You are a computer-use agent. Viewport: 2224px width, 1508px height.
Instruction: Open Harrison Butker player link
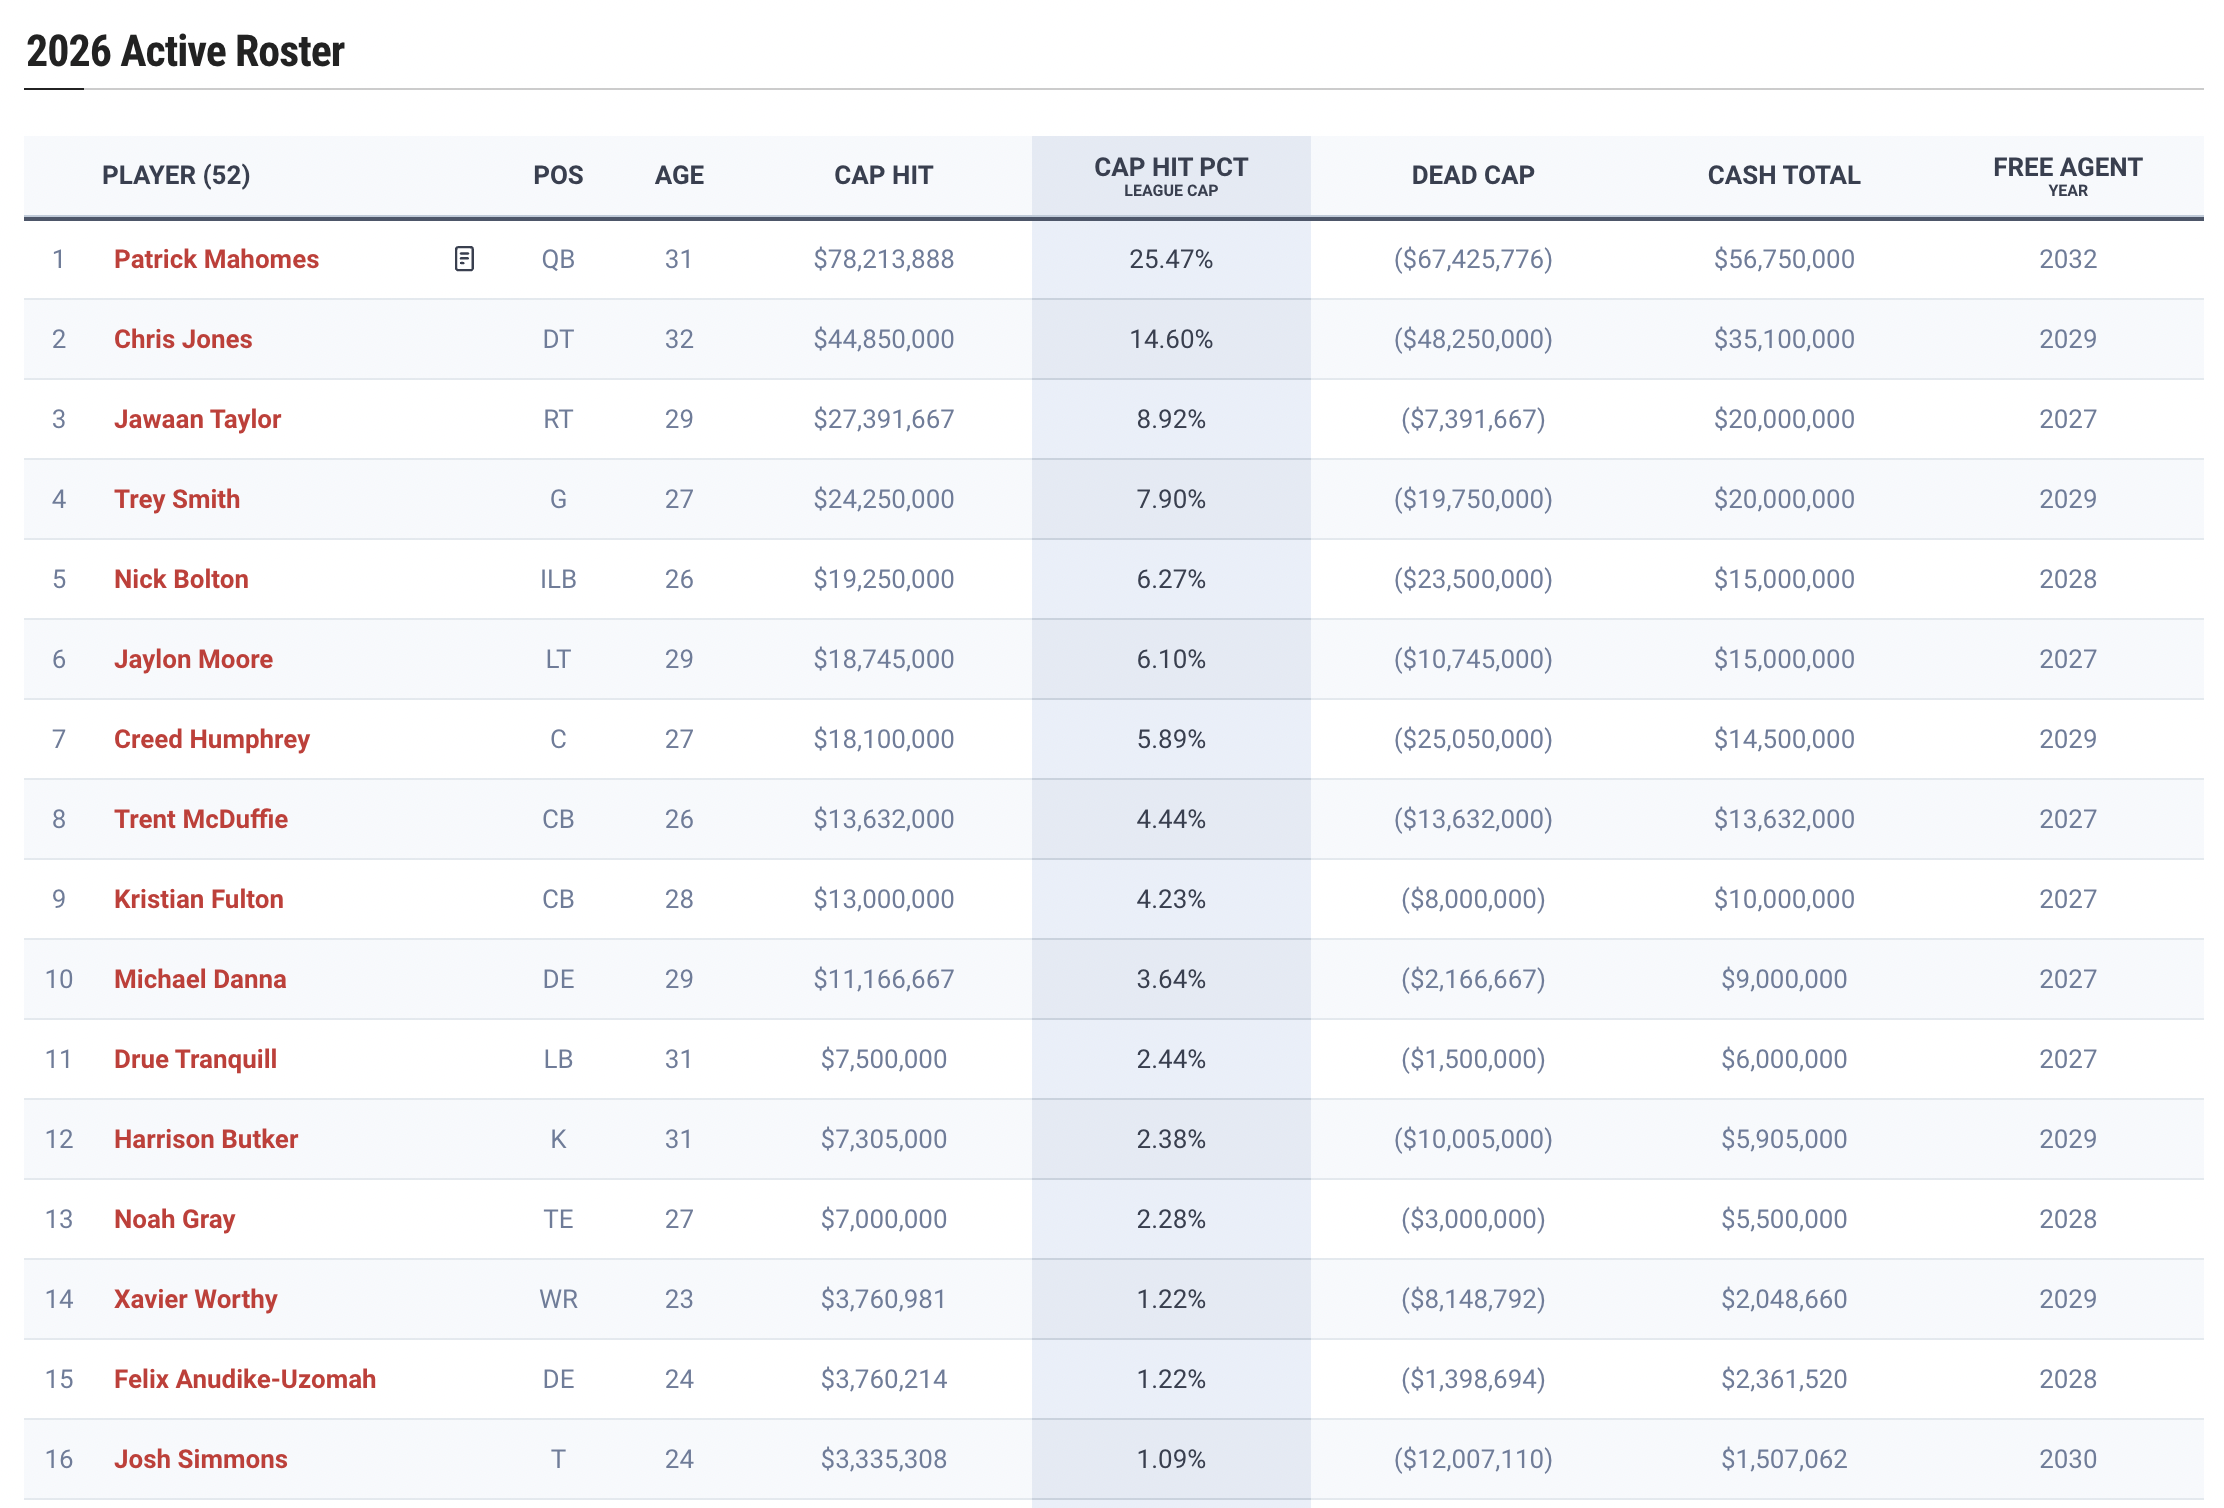pyautogui.click(x=206, y=1139)
